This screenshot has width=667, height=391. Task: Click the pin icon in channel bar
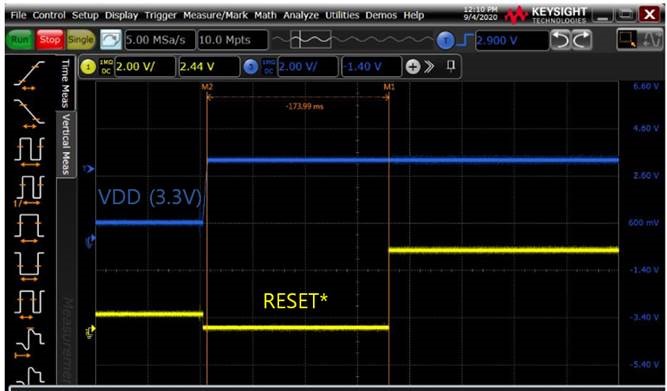451,66
